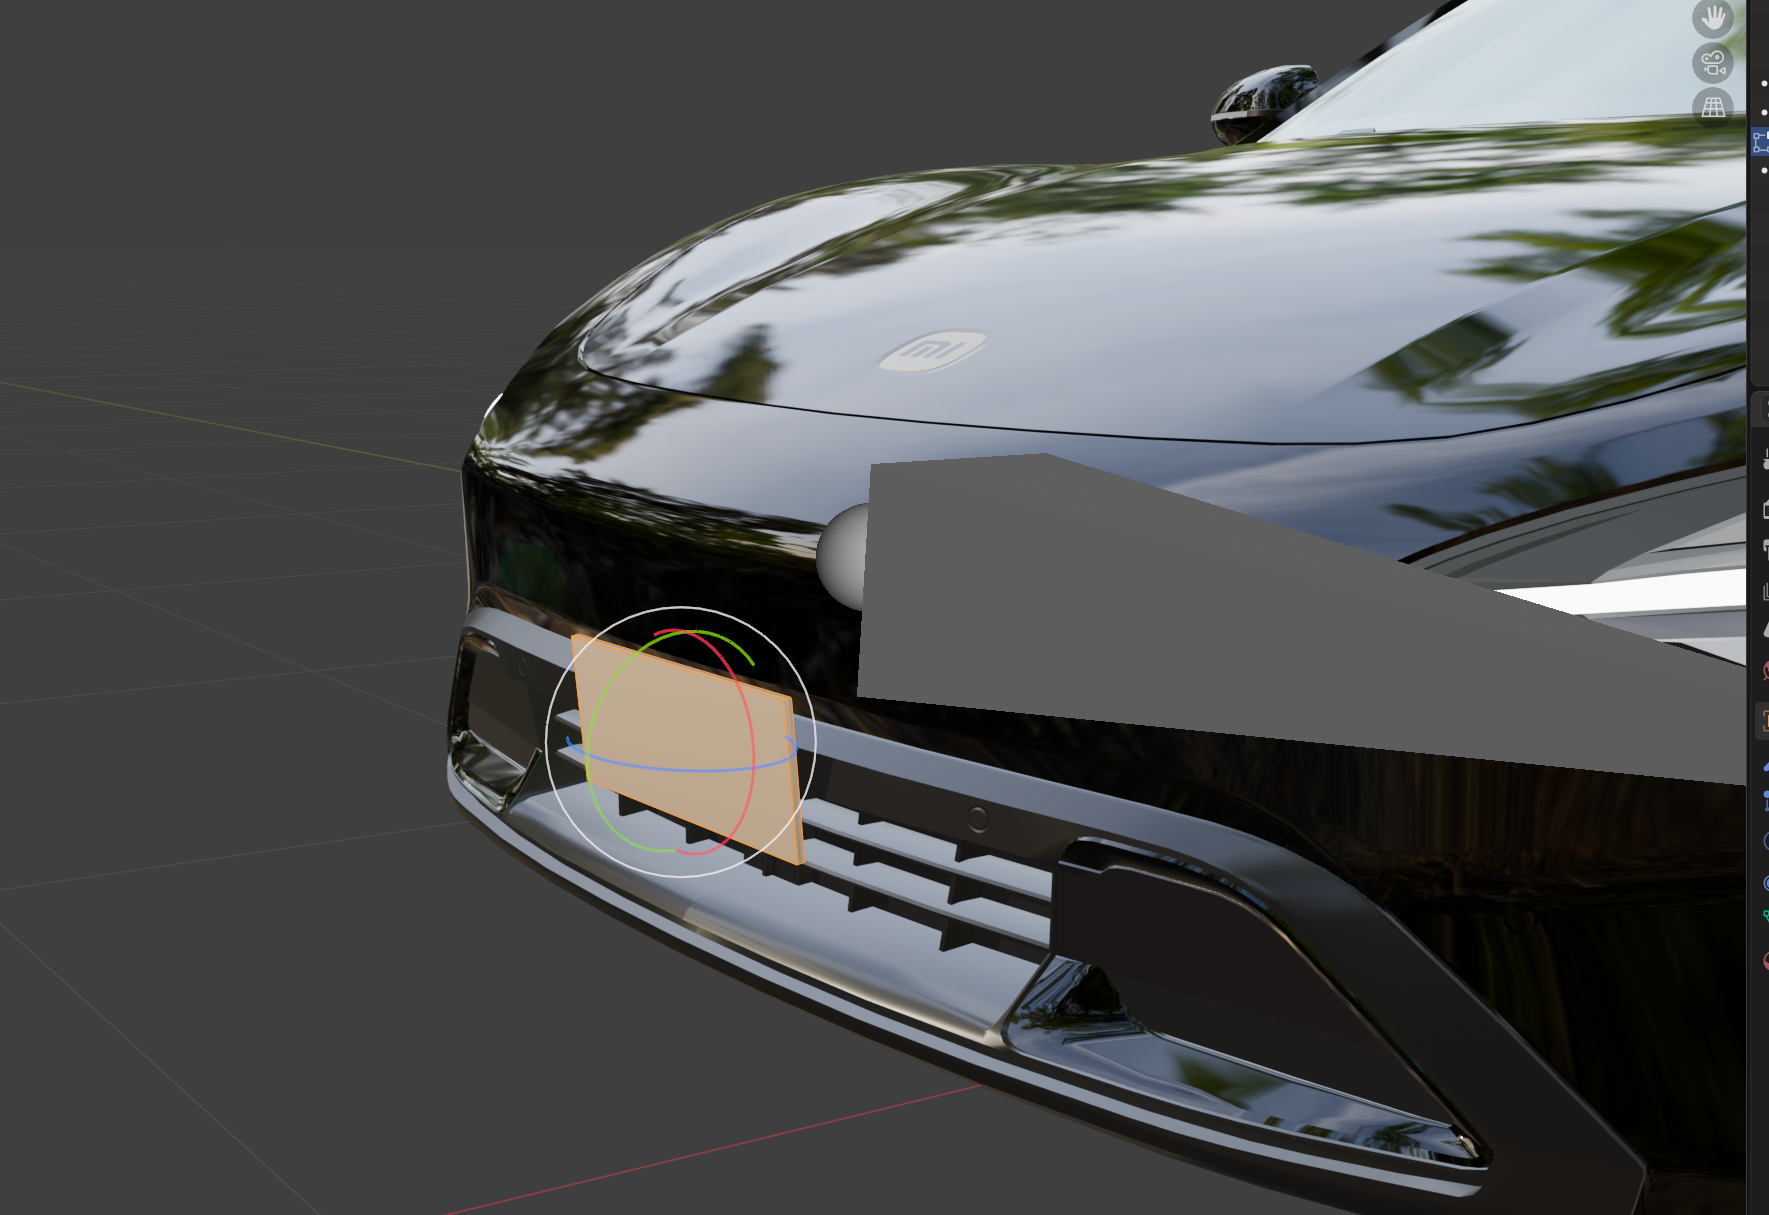Click the MI logo badge on the hood
This screenshot has width=1769, height=1215.
coord(932,350)
